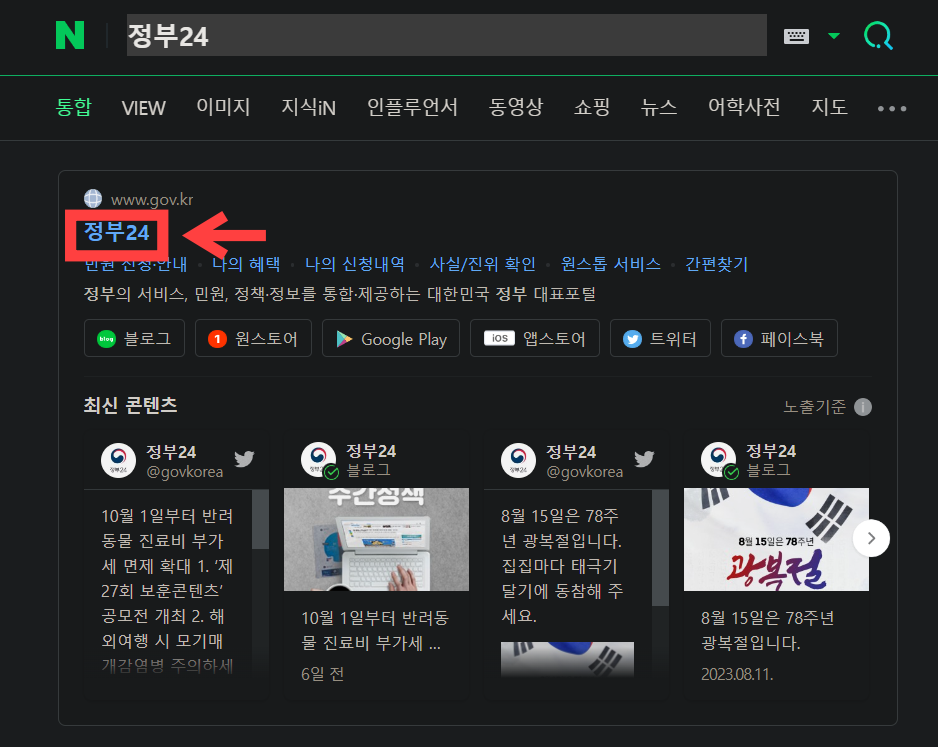Open the tweet text 8월 15일은 78주년

point(561,565)
